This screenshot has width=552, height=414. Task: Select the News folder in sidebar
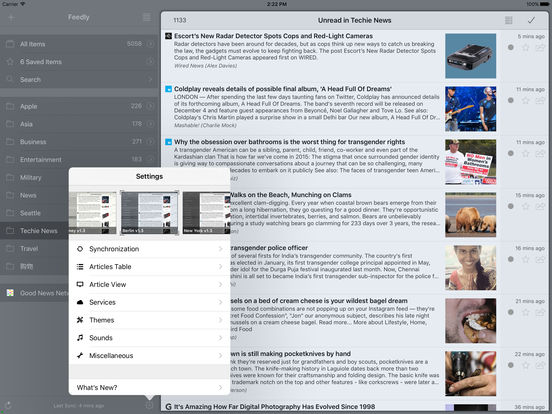34,195
